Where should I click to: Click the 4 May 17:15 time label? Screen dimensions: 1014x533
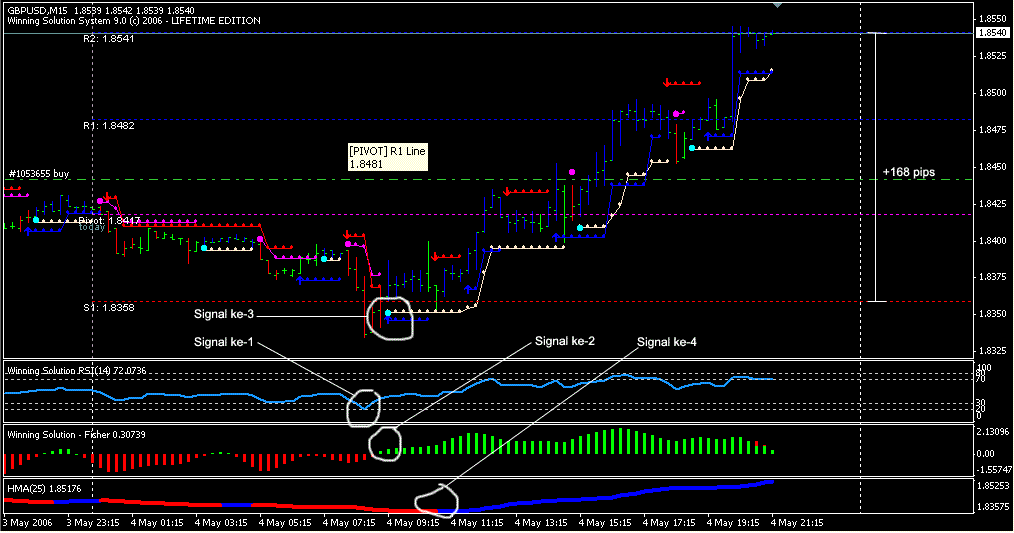tap(669, 523)
